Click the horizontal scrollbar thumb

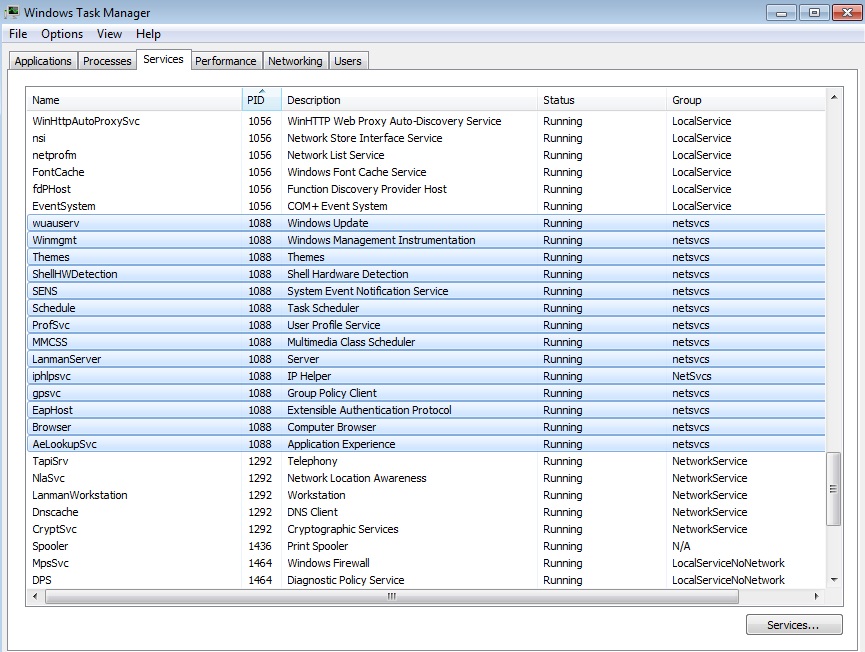(392, 596)
